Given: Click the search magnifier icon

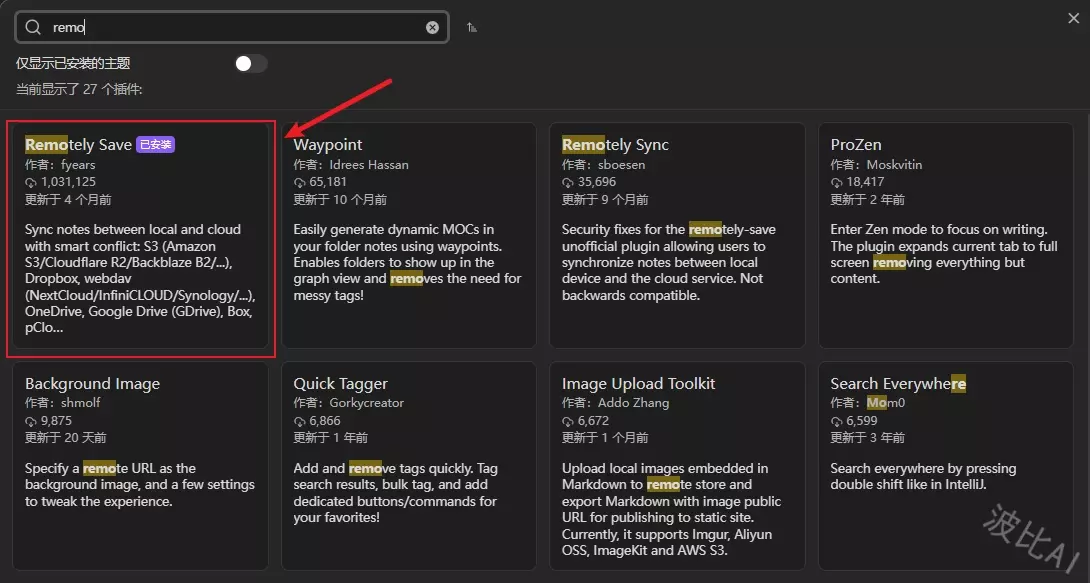Looking at the screenshot, I should pyautogui.click(x=33, y=27).
